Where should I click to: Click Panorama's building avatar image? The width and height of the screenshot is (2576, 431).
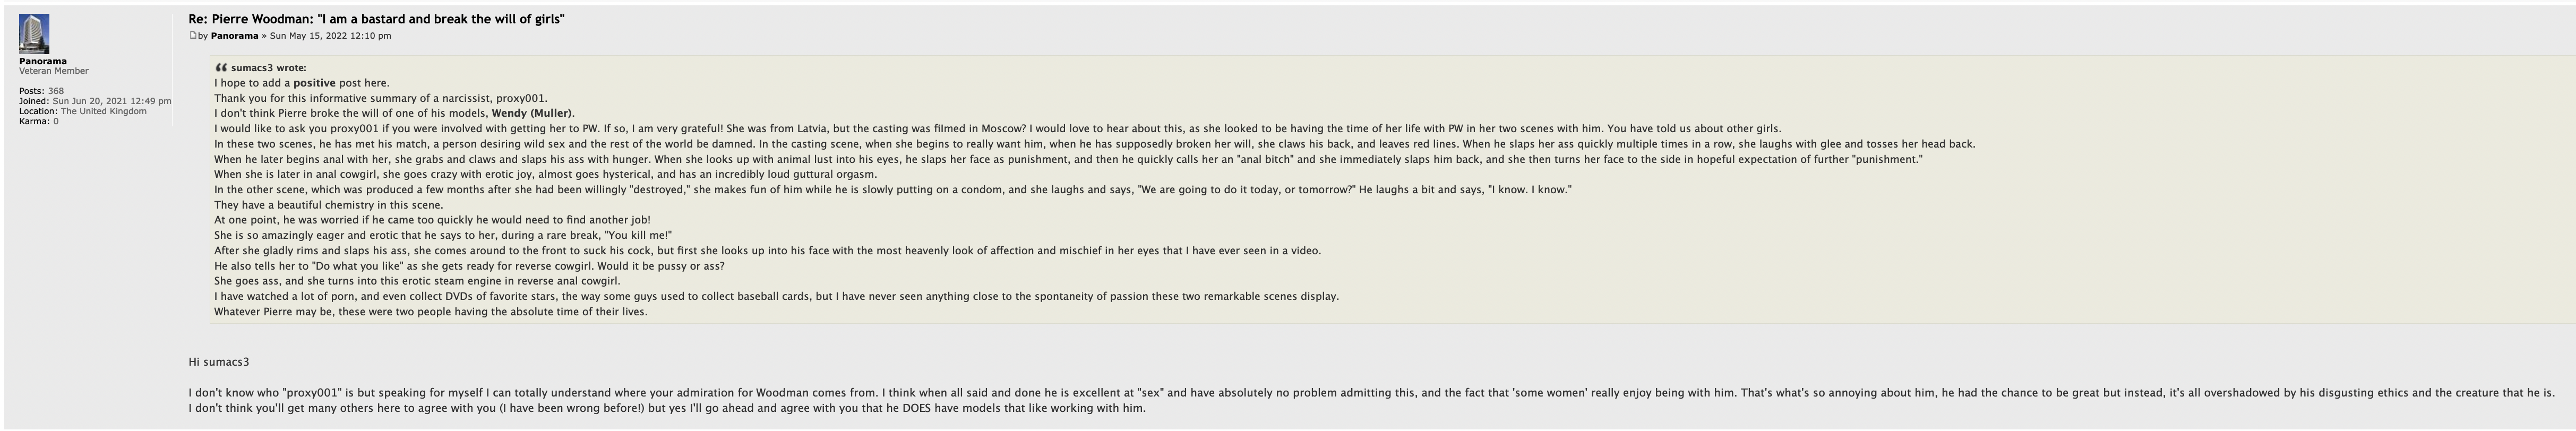point(33,34)
